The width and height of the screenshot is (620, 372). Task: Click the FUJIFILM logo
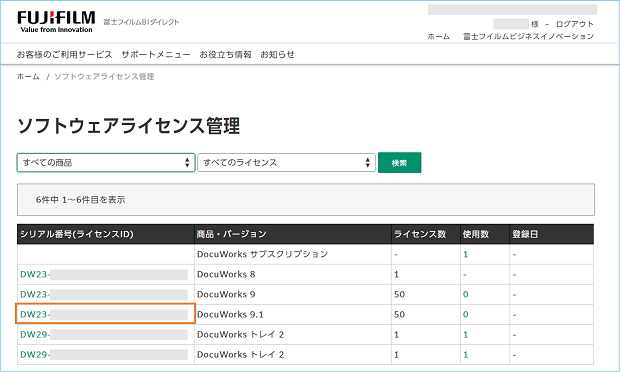tap(56, 22)
